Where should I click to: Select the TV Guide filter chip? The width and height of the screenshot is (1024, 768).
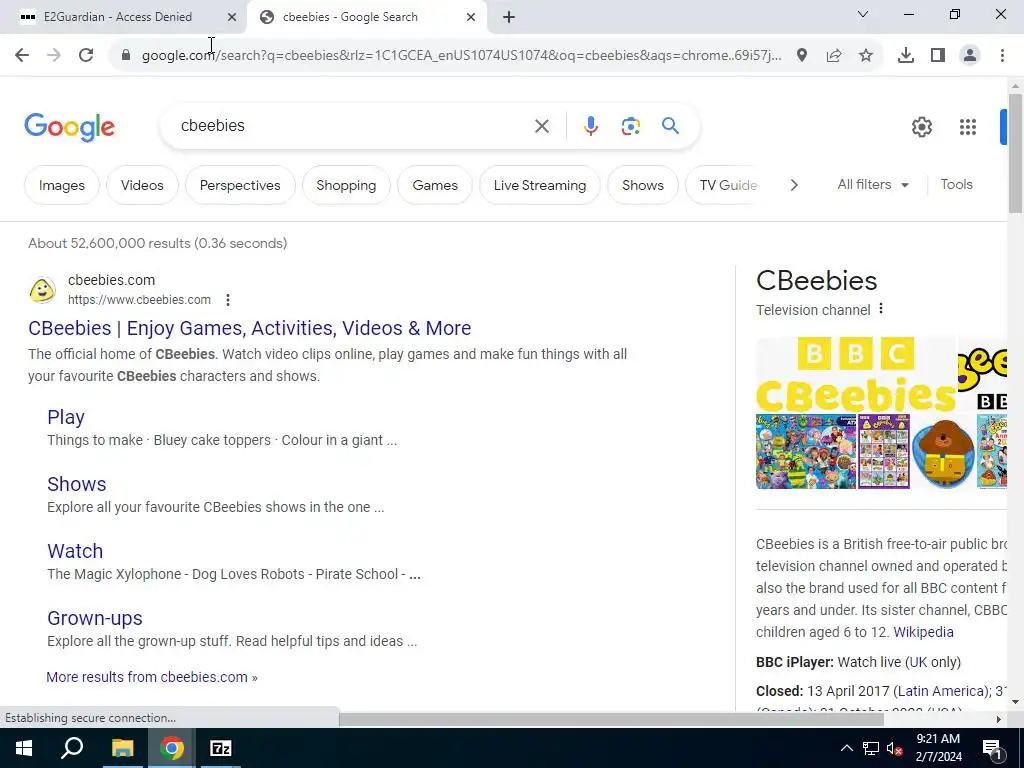728,185
